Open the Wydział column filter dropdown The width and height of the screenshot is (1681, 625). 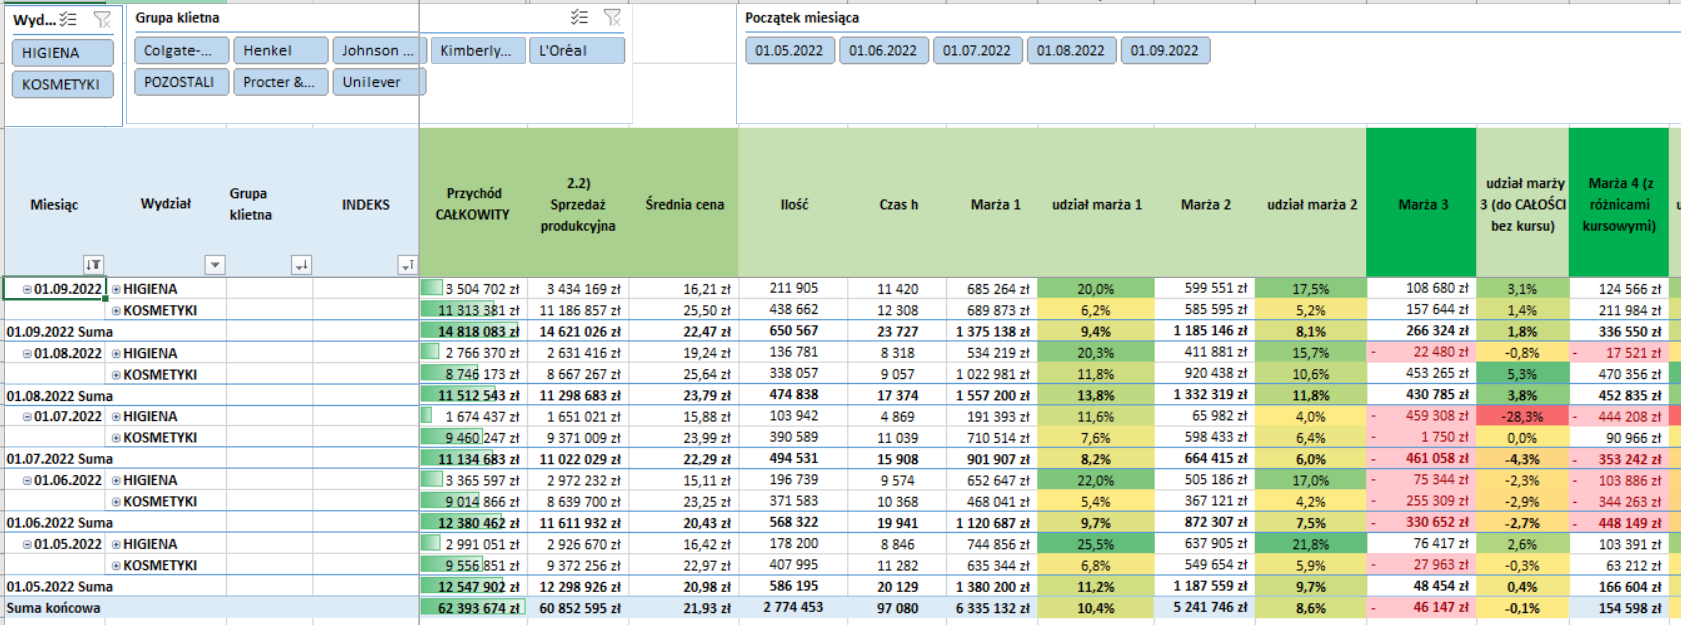(x=214, y=265)
